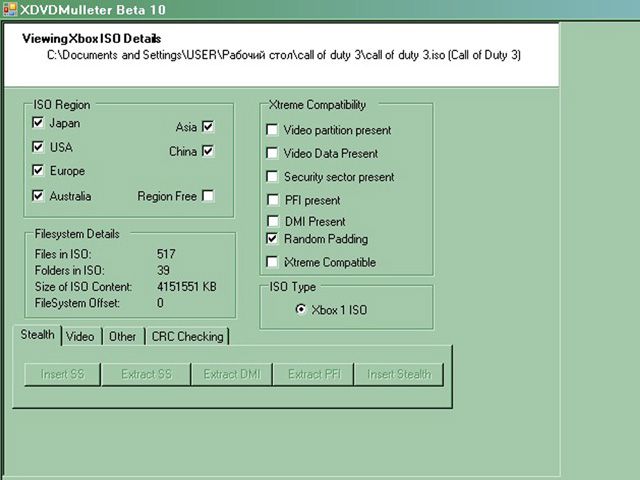This screenshot has width=640, height=480.
Task: Click the Extract SS button
Action: coord(146,374)
